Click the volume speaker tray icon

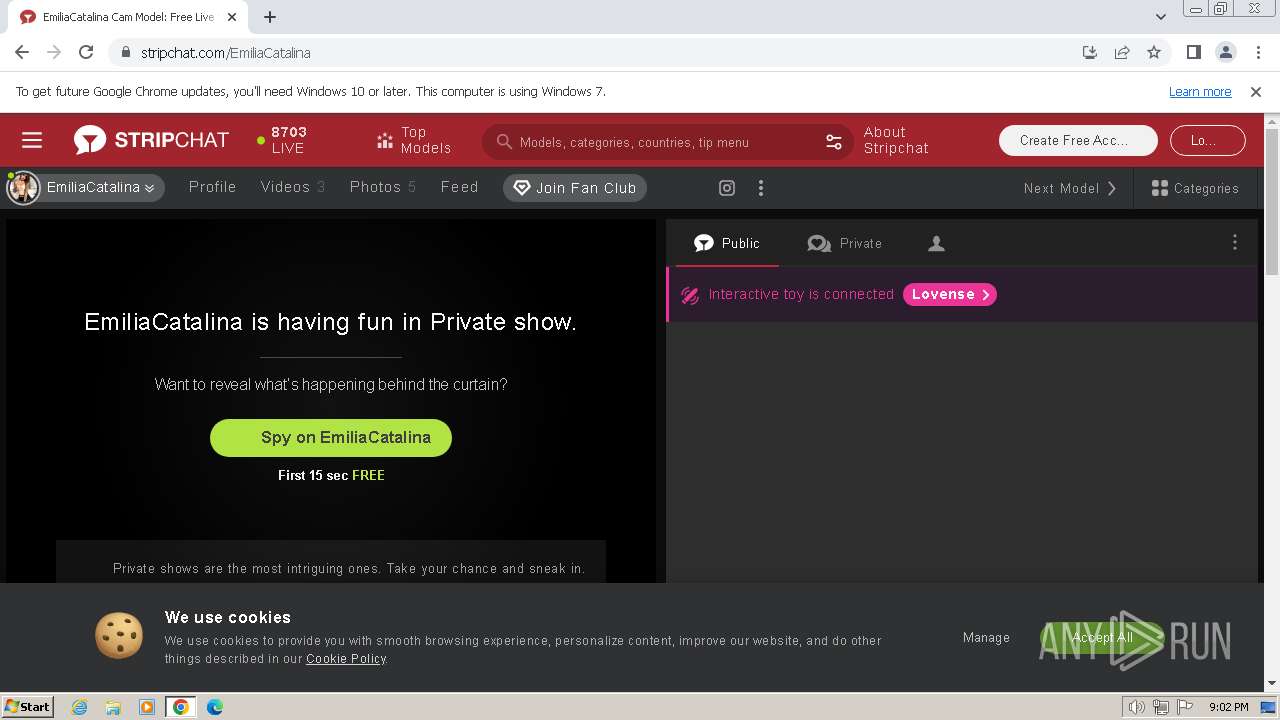coord(1137,707)
